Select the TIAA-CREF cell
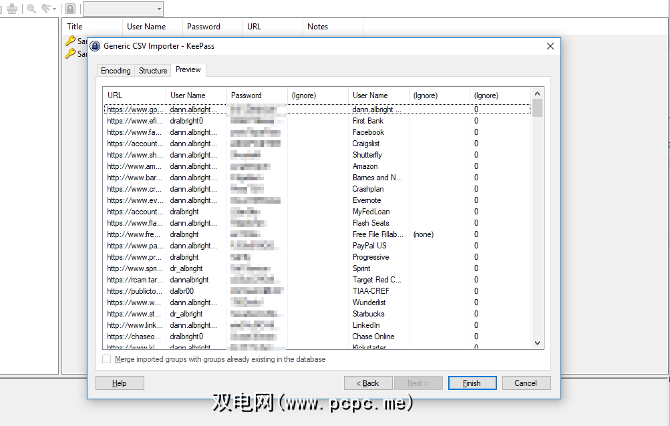Screen dimensions: 670x426 370,291
